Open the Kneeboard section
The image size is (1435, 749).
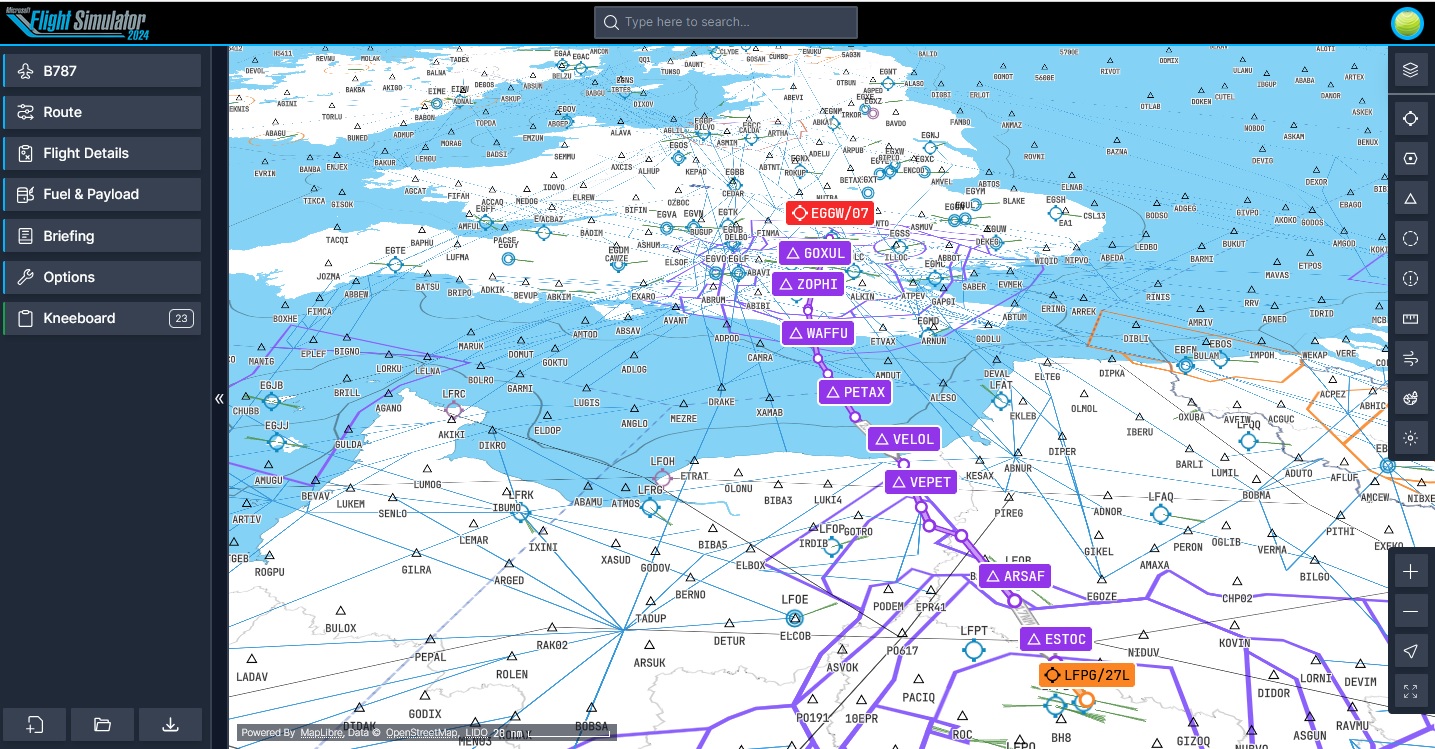(x=102, y=318)
